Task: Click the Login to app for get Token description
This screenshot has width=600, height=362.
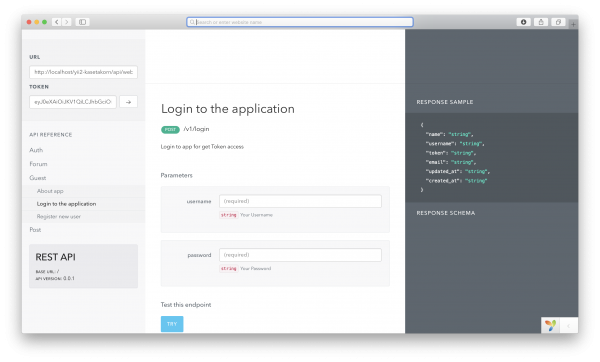Action: point(202,147)
